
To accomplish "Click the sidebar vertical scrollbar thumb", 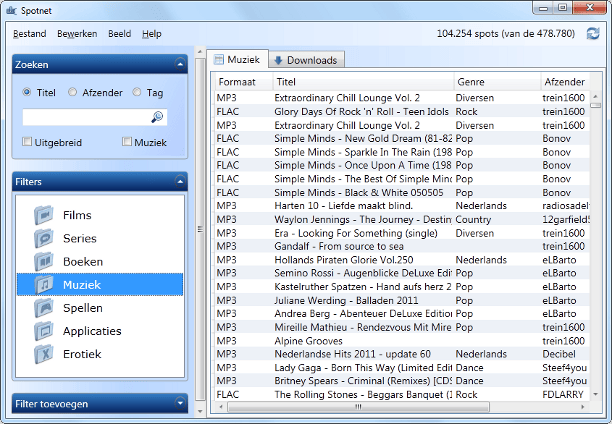I will (x=200, y=229).
